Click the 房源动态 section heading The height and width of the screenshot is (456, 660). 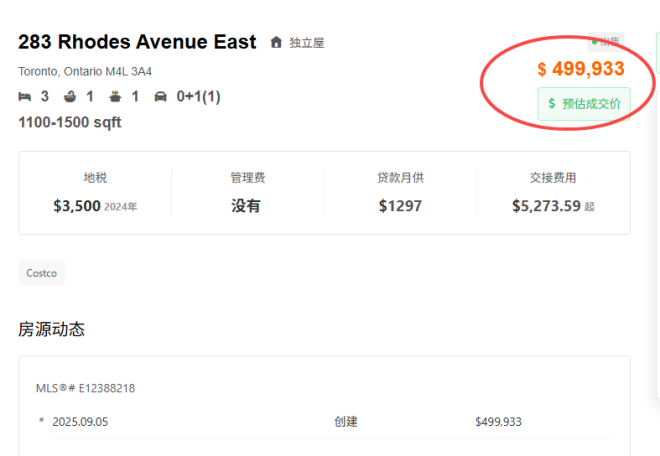click(x=51, y=329)
